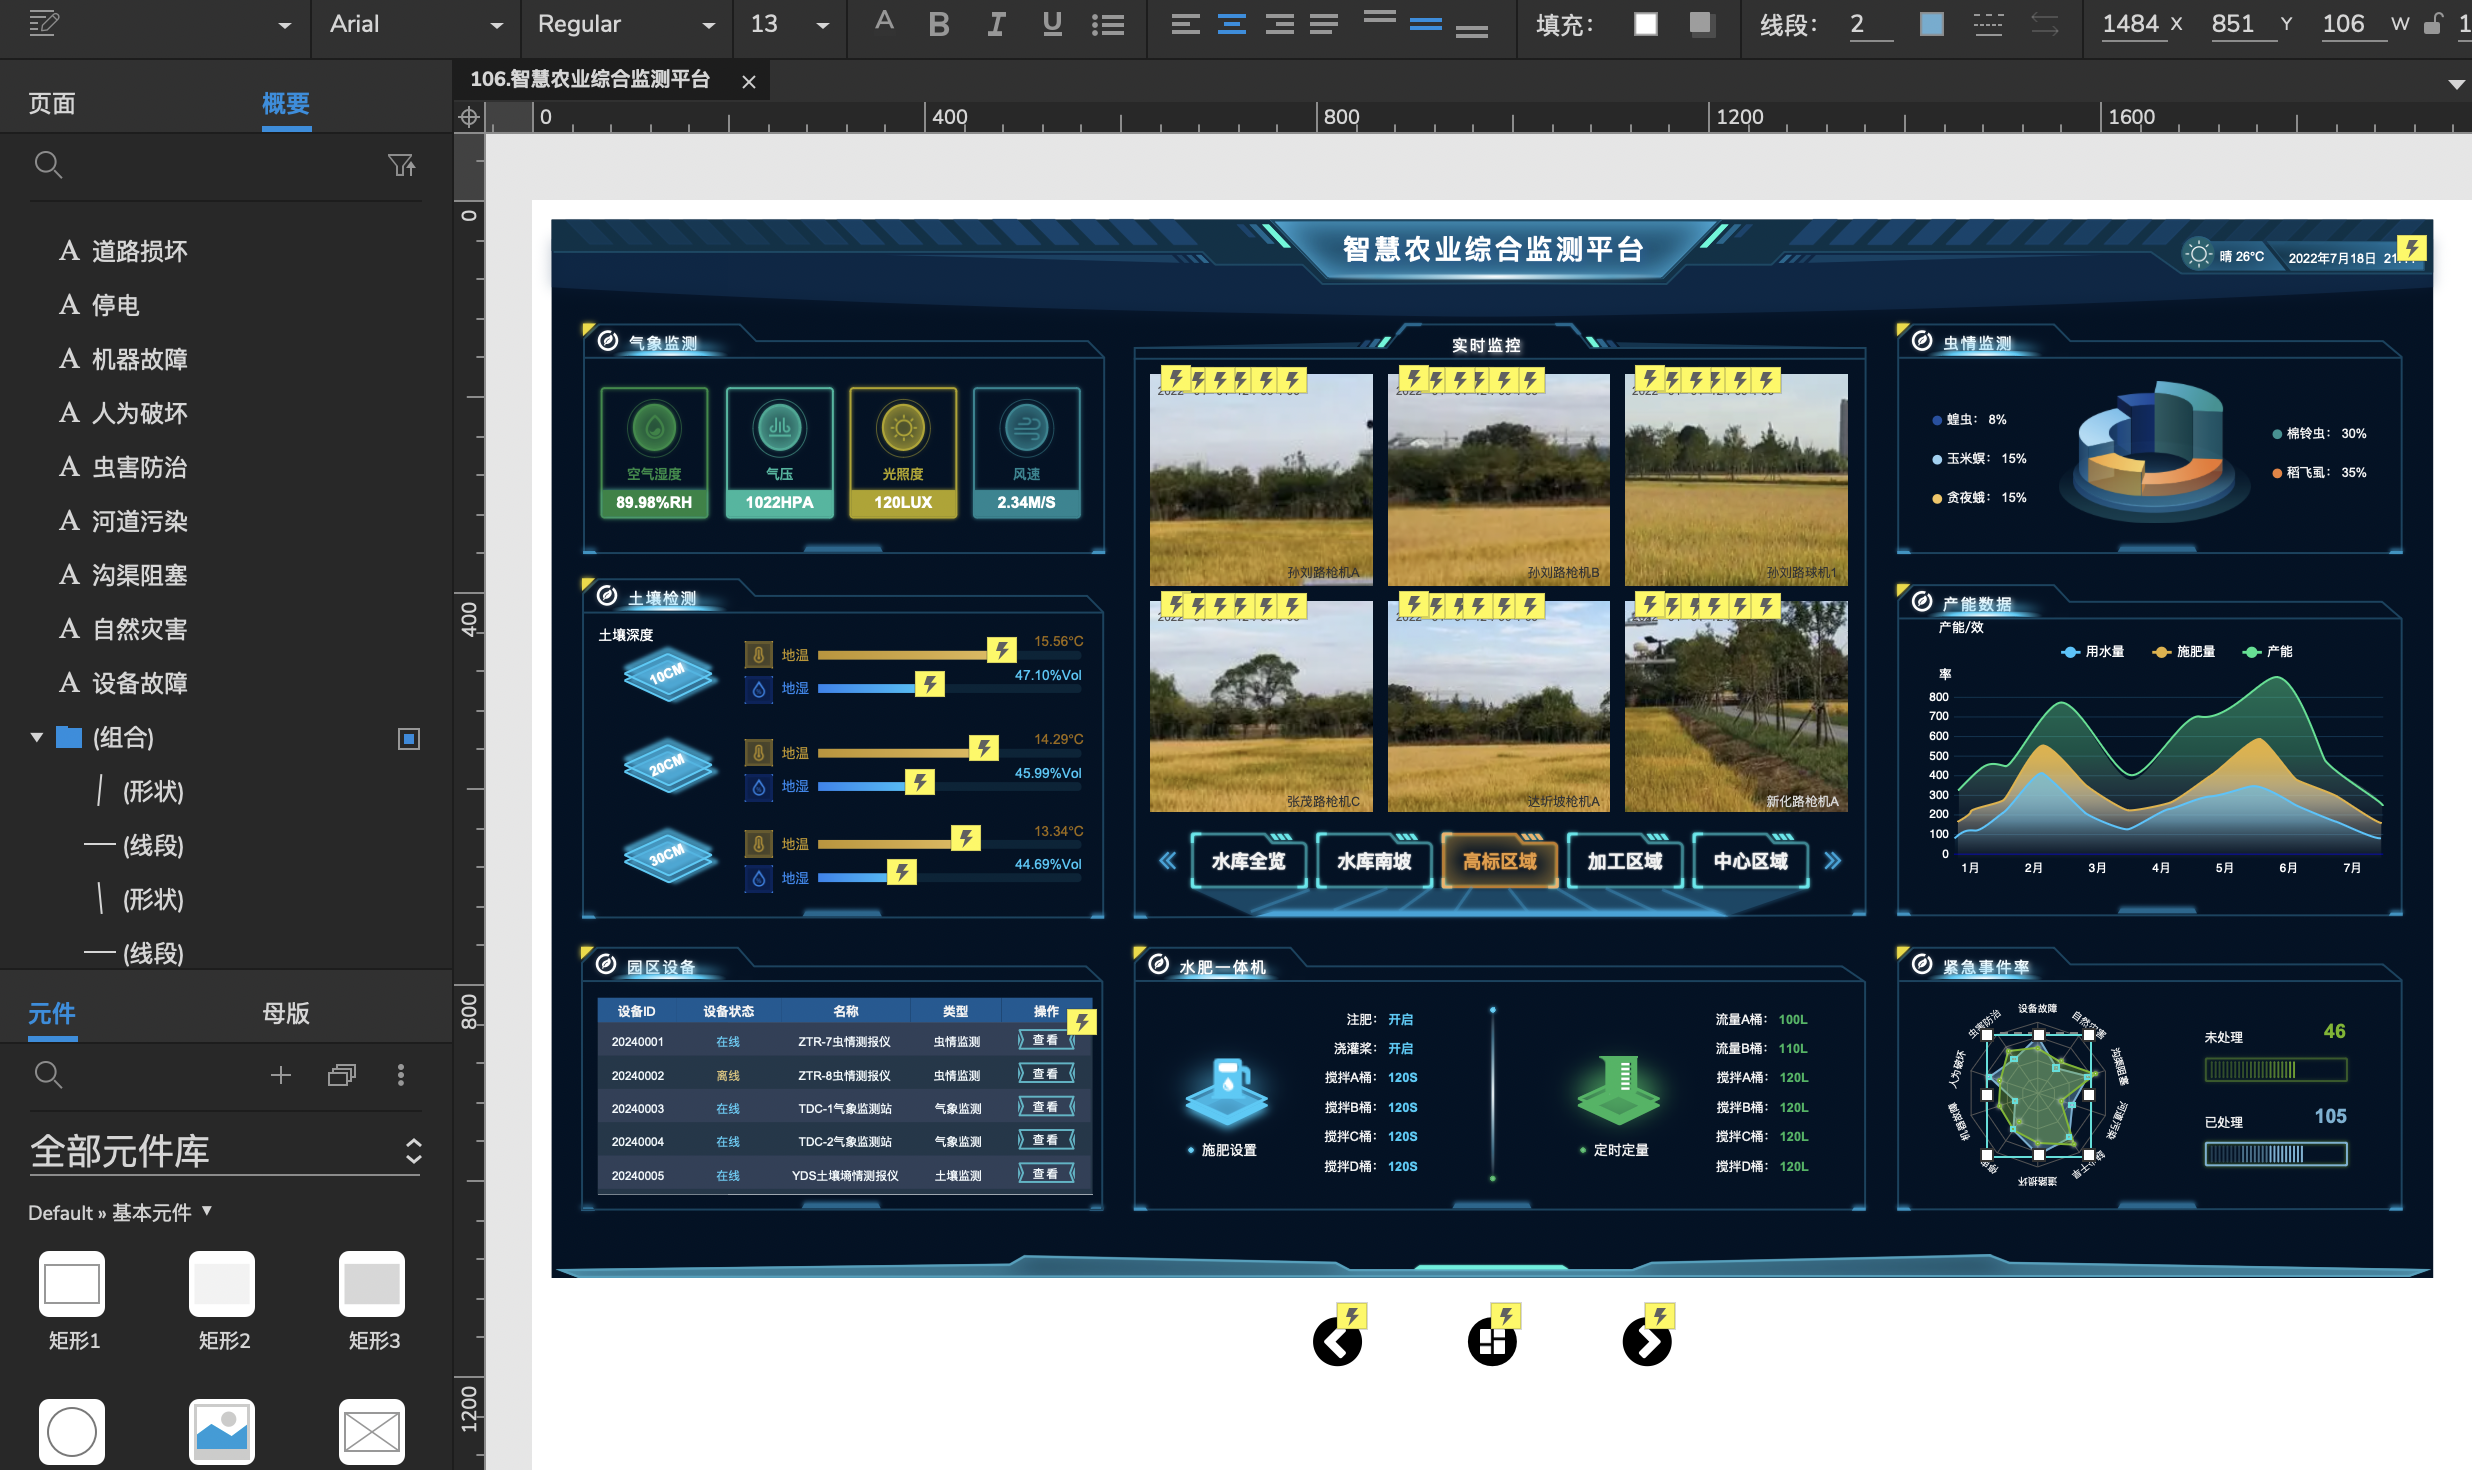This screenshot has height=1470, width=2472.
Task: Collapse the (组合) group in outline
Action: pyautogui.click(x=37, y=738)
